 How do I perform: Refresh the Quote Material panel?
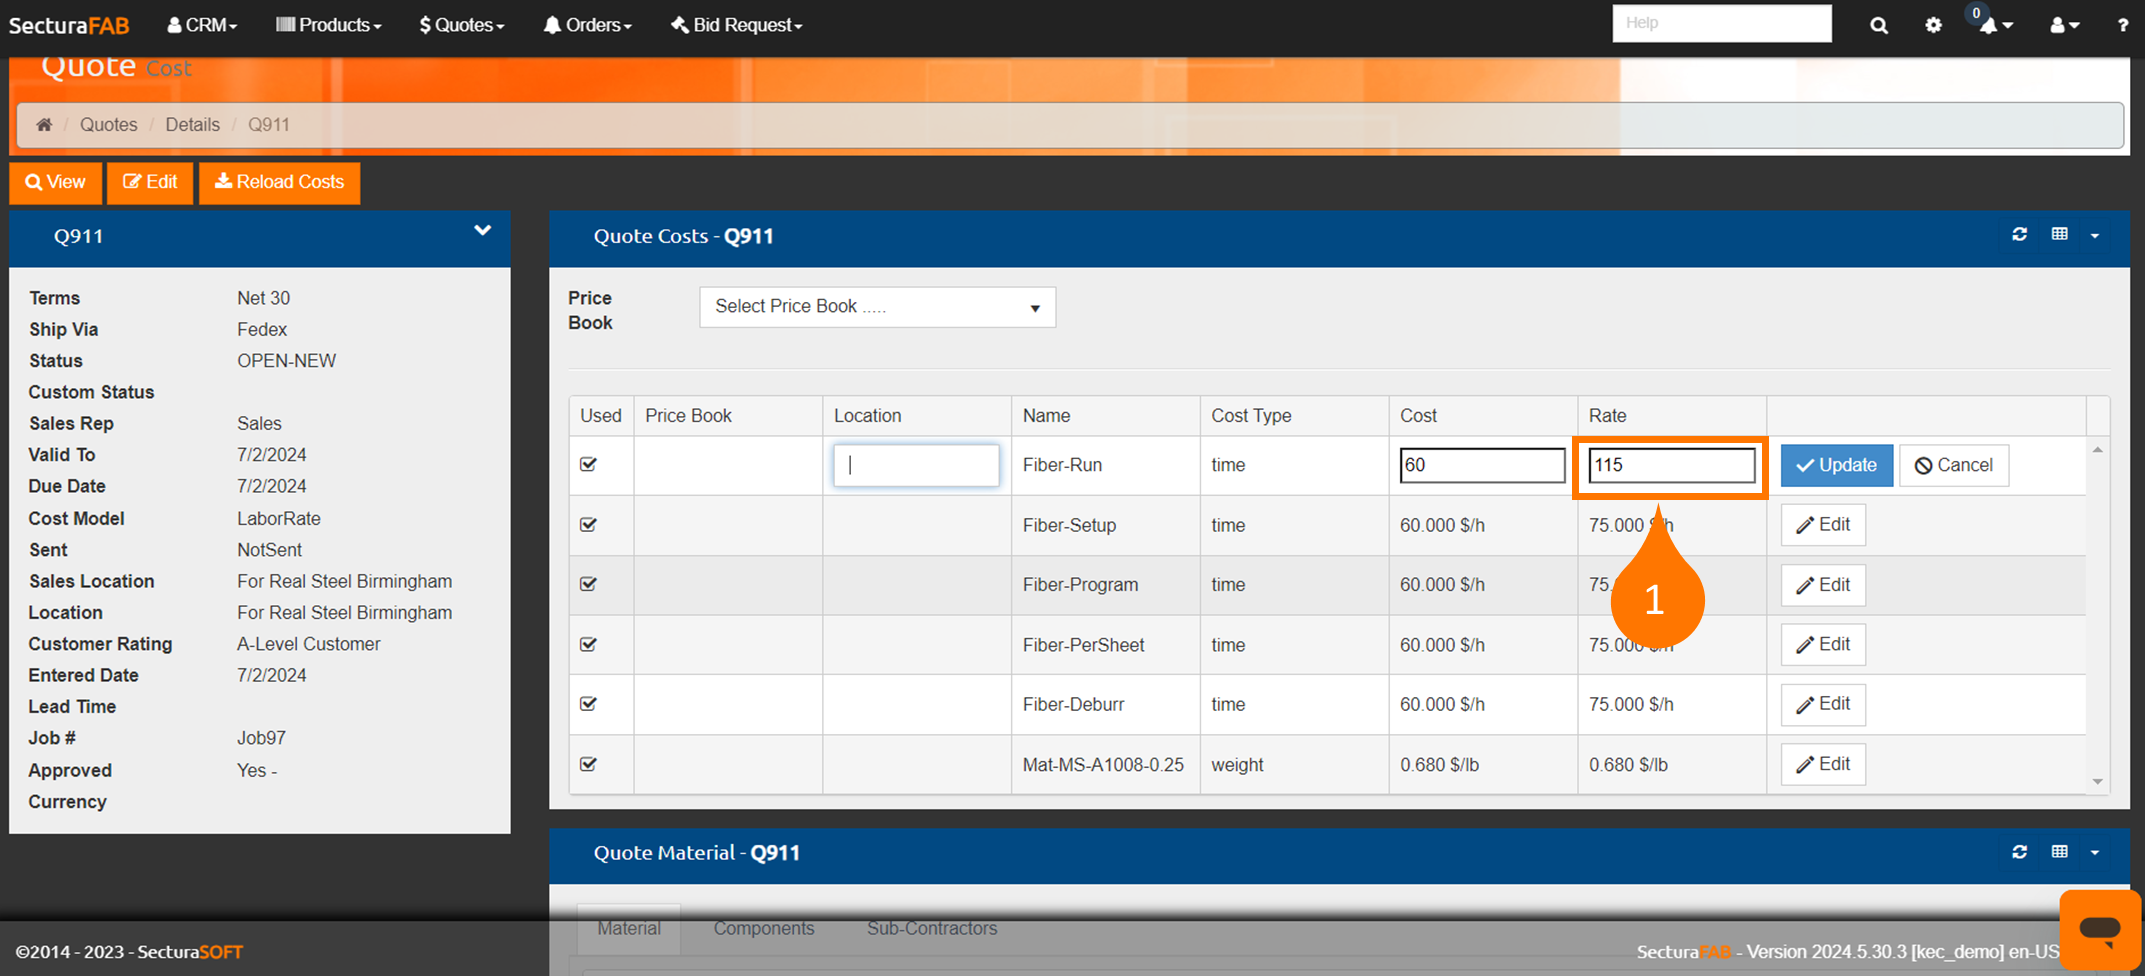click(x=2019, y=852)
